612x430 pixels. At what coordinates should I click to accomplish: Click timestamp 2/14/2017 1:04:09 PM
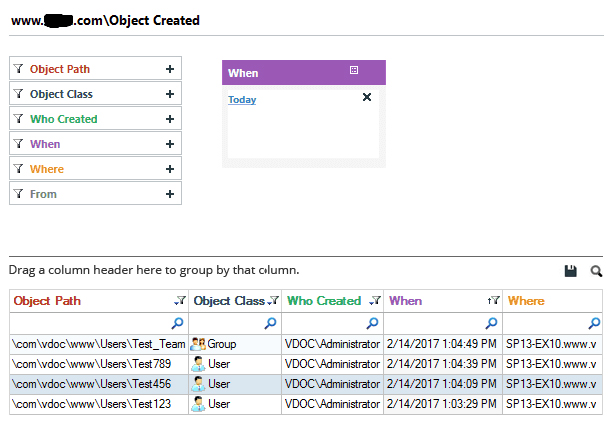click(441, 384)
